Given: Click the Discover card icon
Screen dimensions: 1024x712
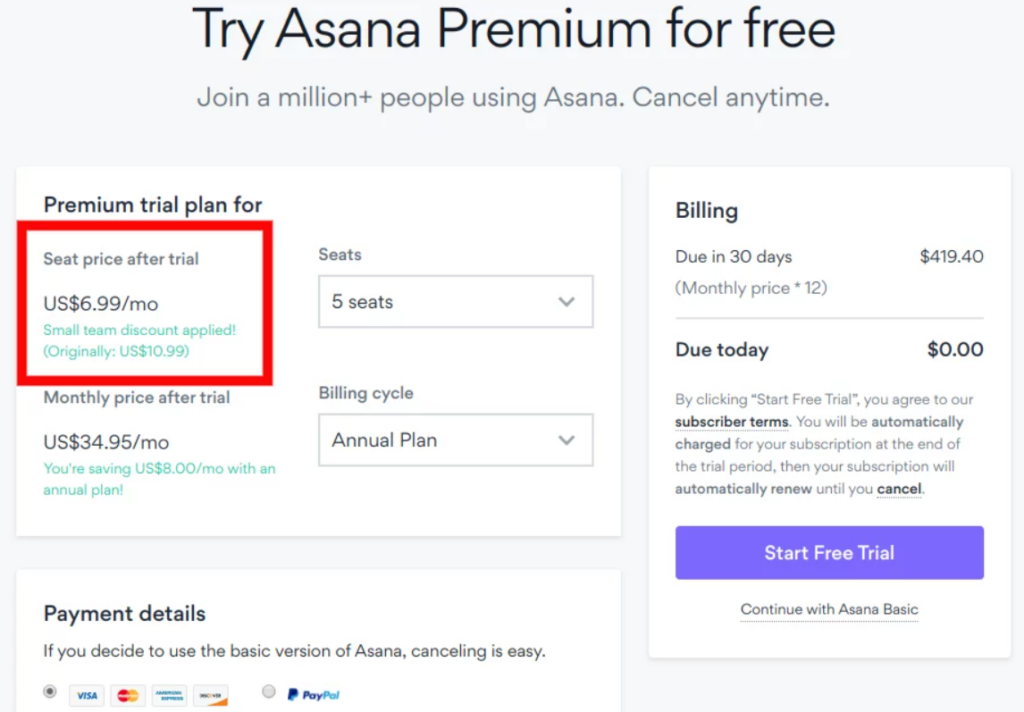Looking at the screenshot, I should point(210,696).
